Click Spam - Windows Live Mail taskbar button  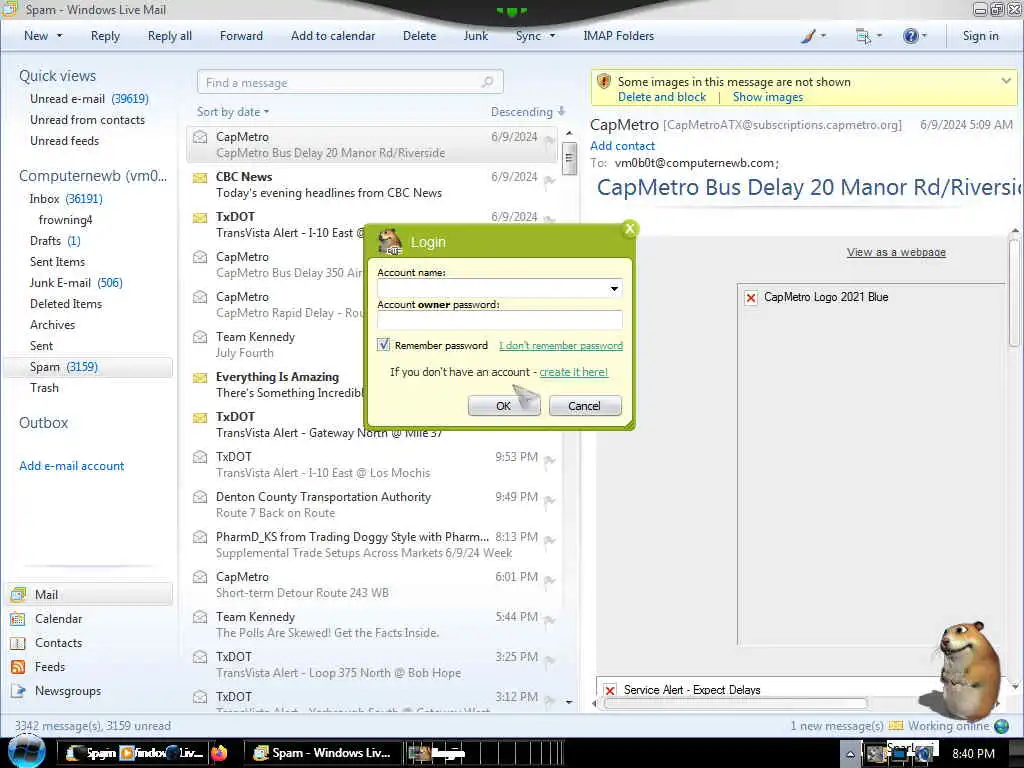(x=322, y=752)
